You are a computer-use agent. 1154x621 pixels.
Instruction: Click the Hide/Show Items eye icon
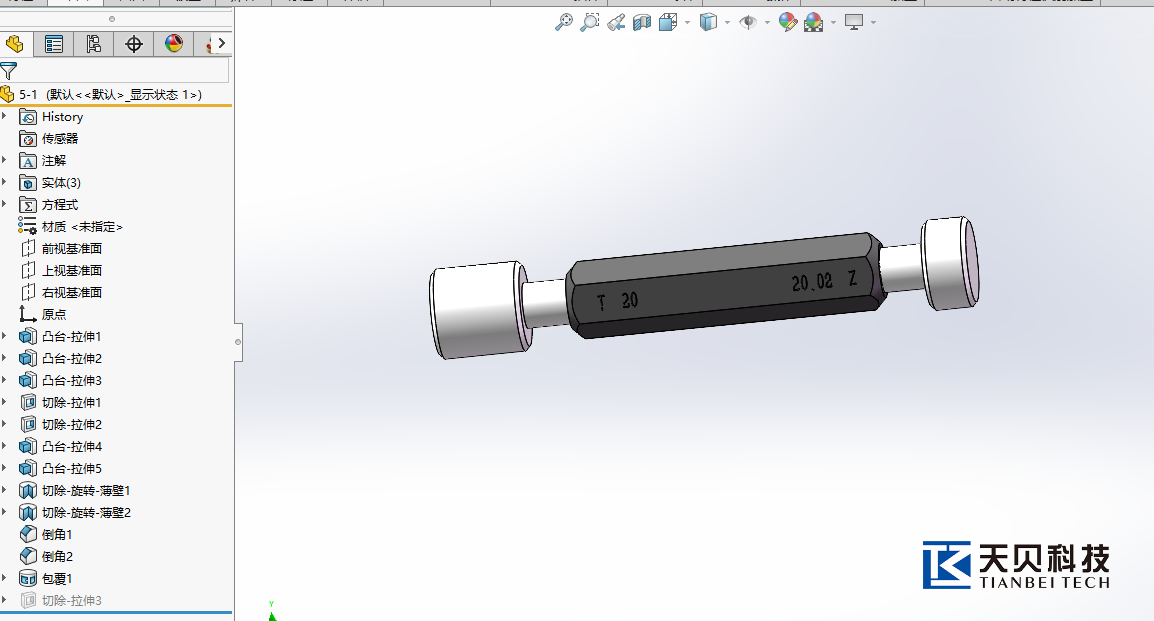click(x=748, y=22)
